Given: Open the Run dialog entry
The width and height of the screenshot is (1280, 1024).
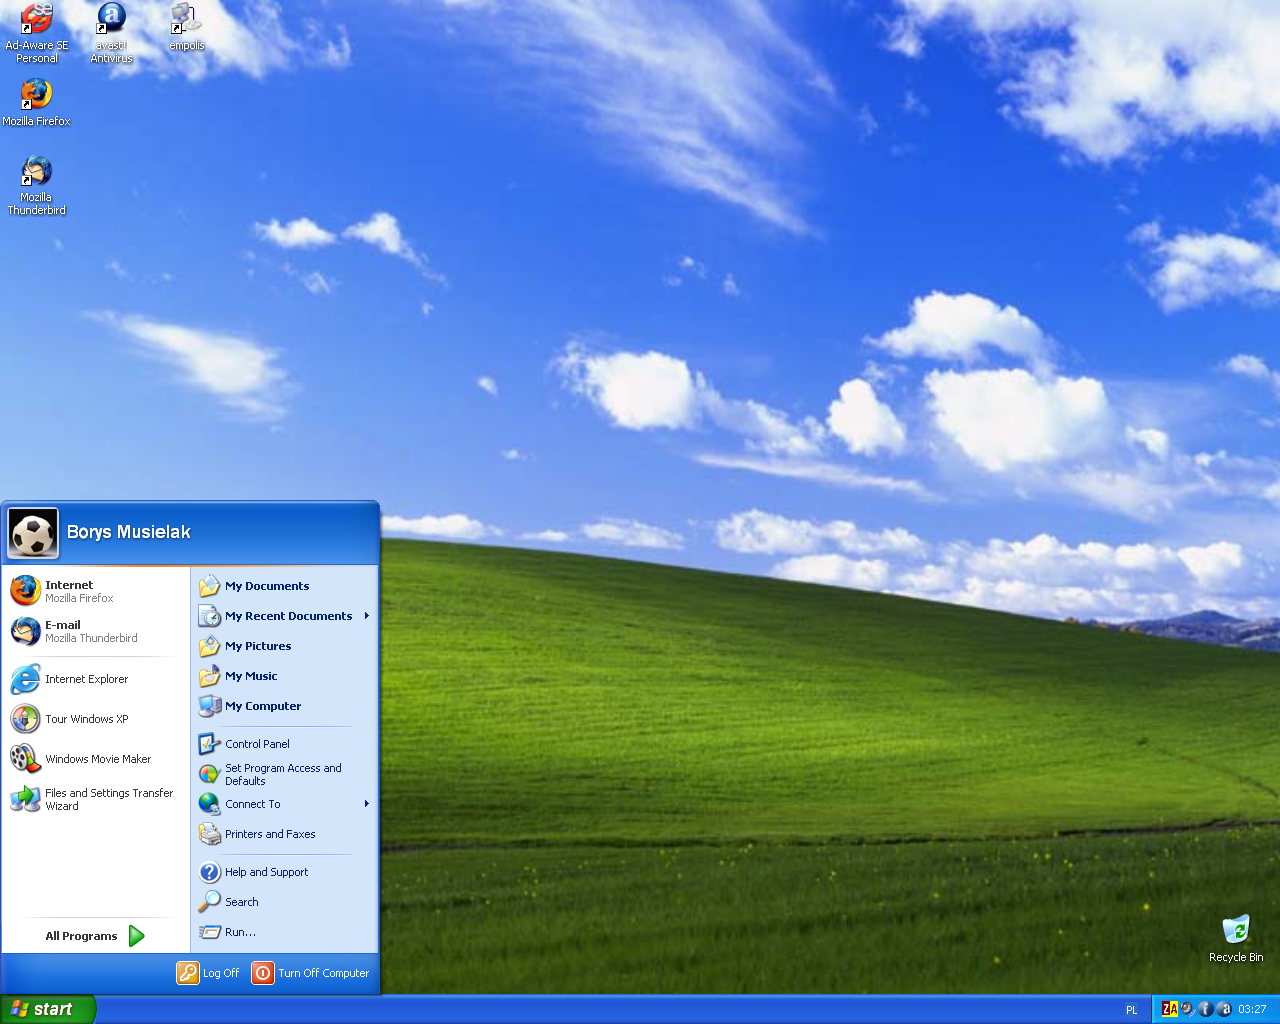Looking at the screenshot, I should (285, 932).
